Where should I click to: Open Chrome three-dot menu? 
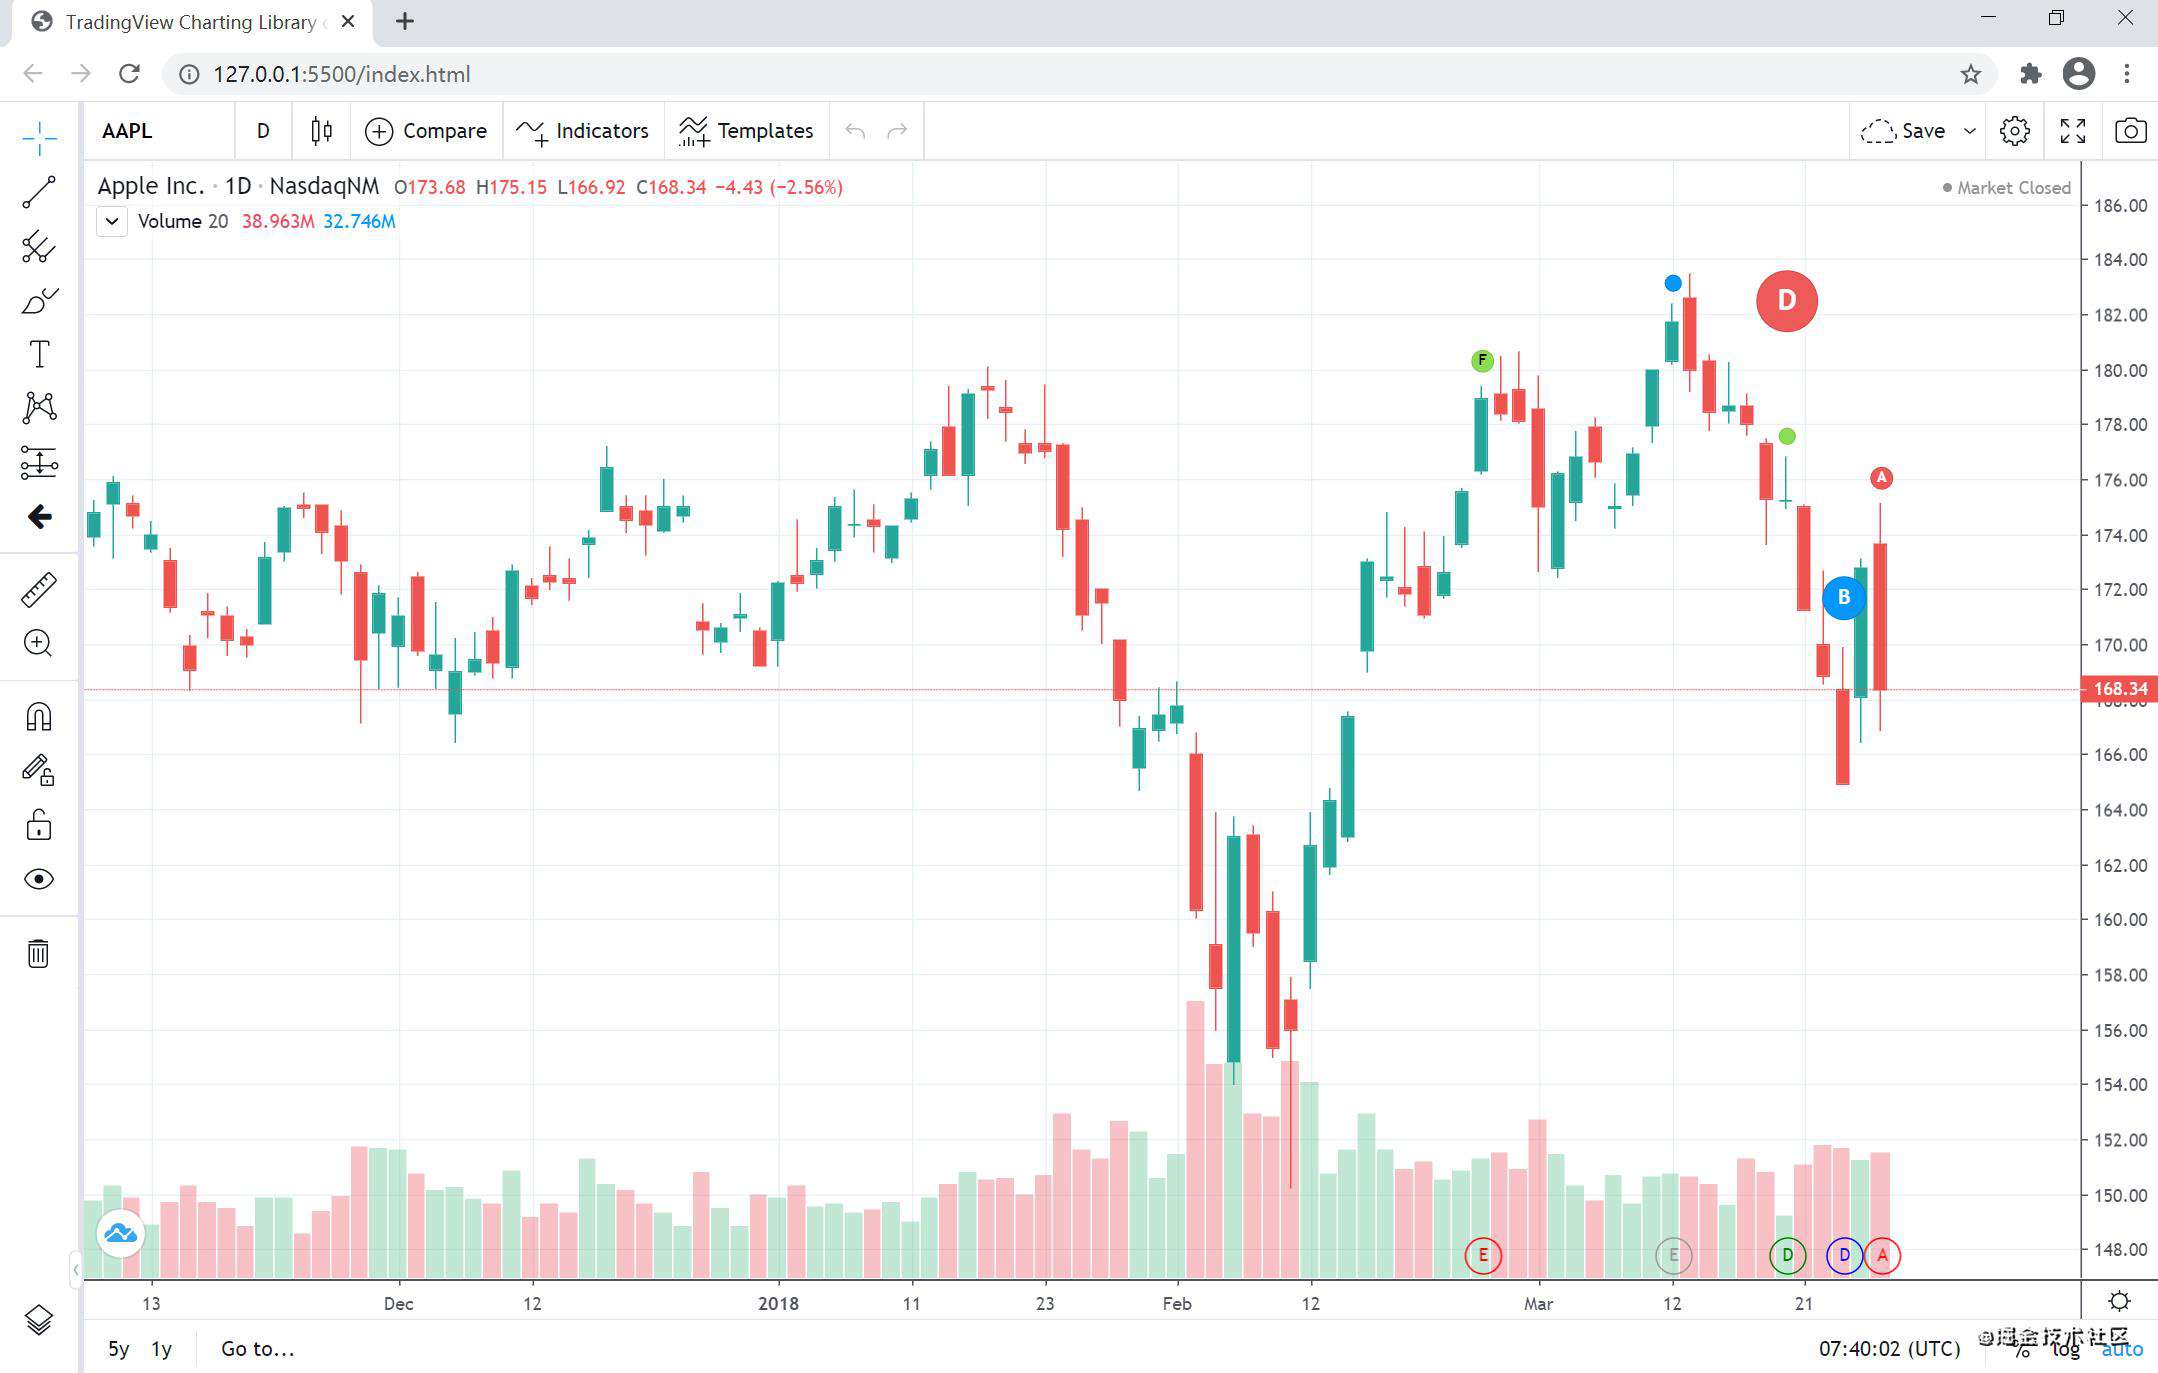tap(2127, 74)
